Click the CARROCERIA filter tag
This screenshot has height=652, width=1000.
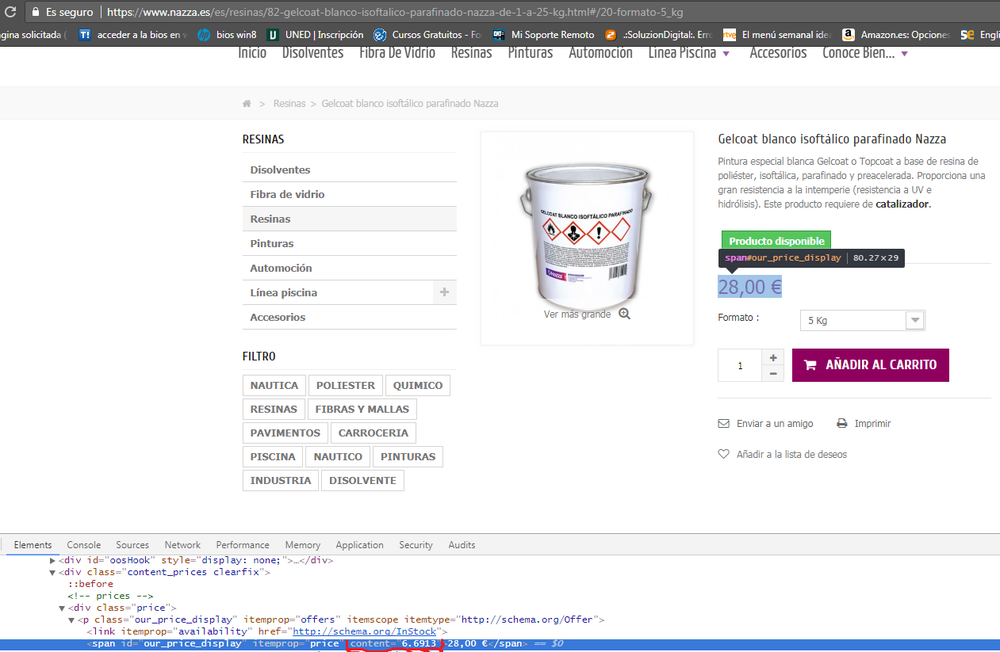click(373, 433)
